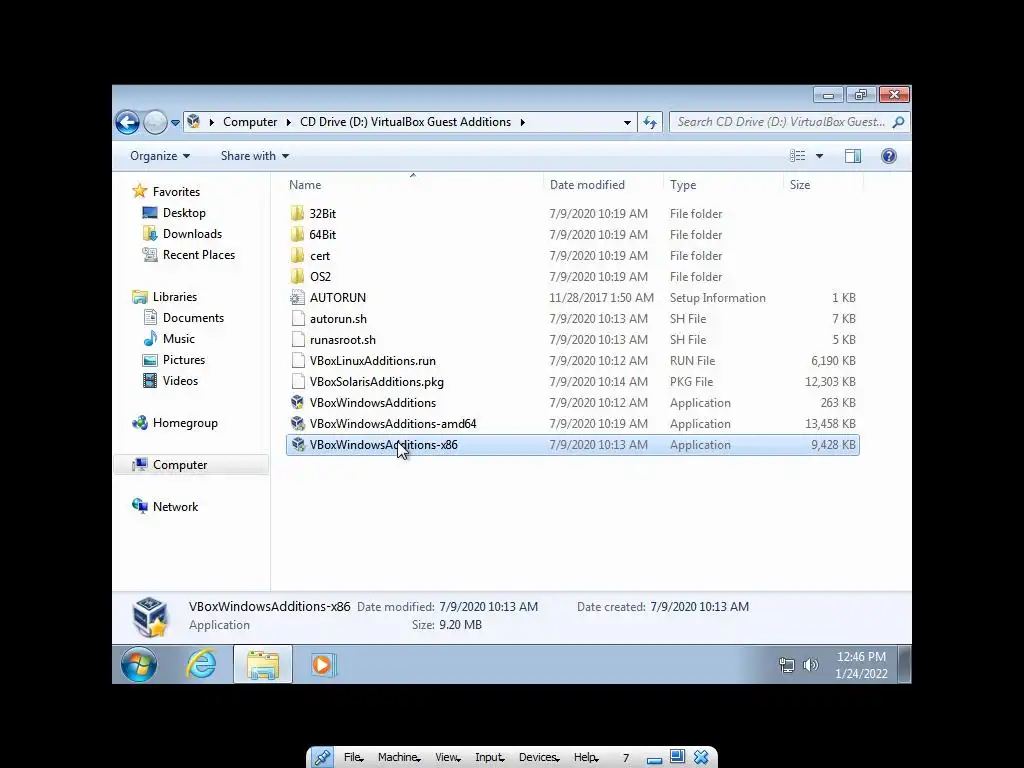Screen dimensions: 1024x768
Task: Open Explorer help via question mark icon
Action: click(889, 155)
